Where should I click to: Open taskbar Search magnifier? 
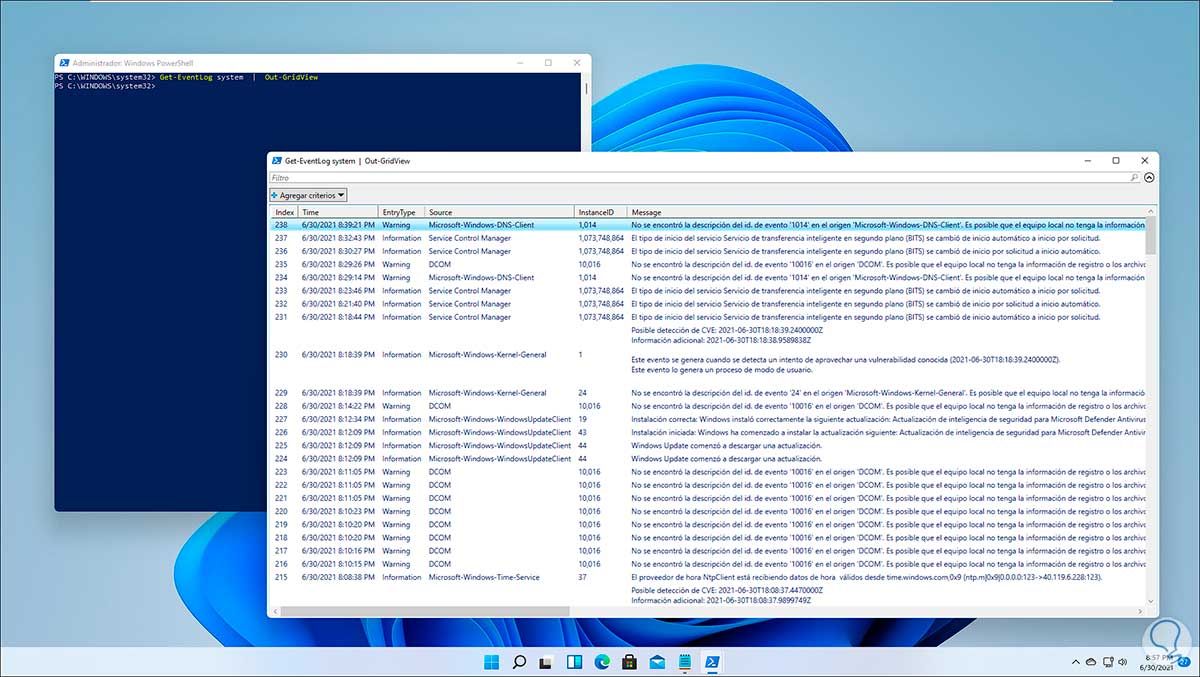(520, 662)
